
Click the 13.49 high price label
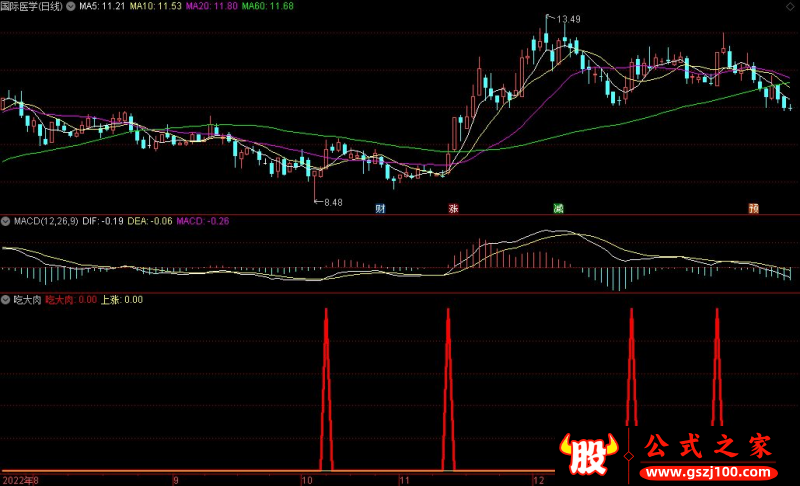(568, 19)
